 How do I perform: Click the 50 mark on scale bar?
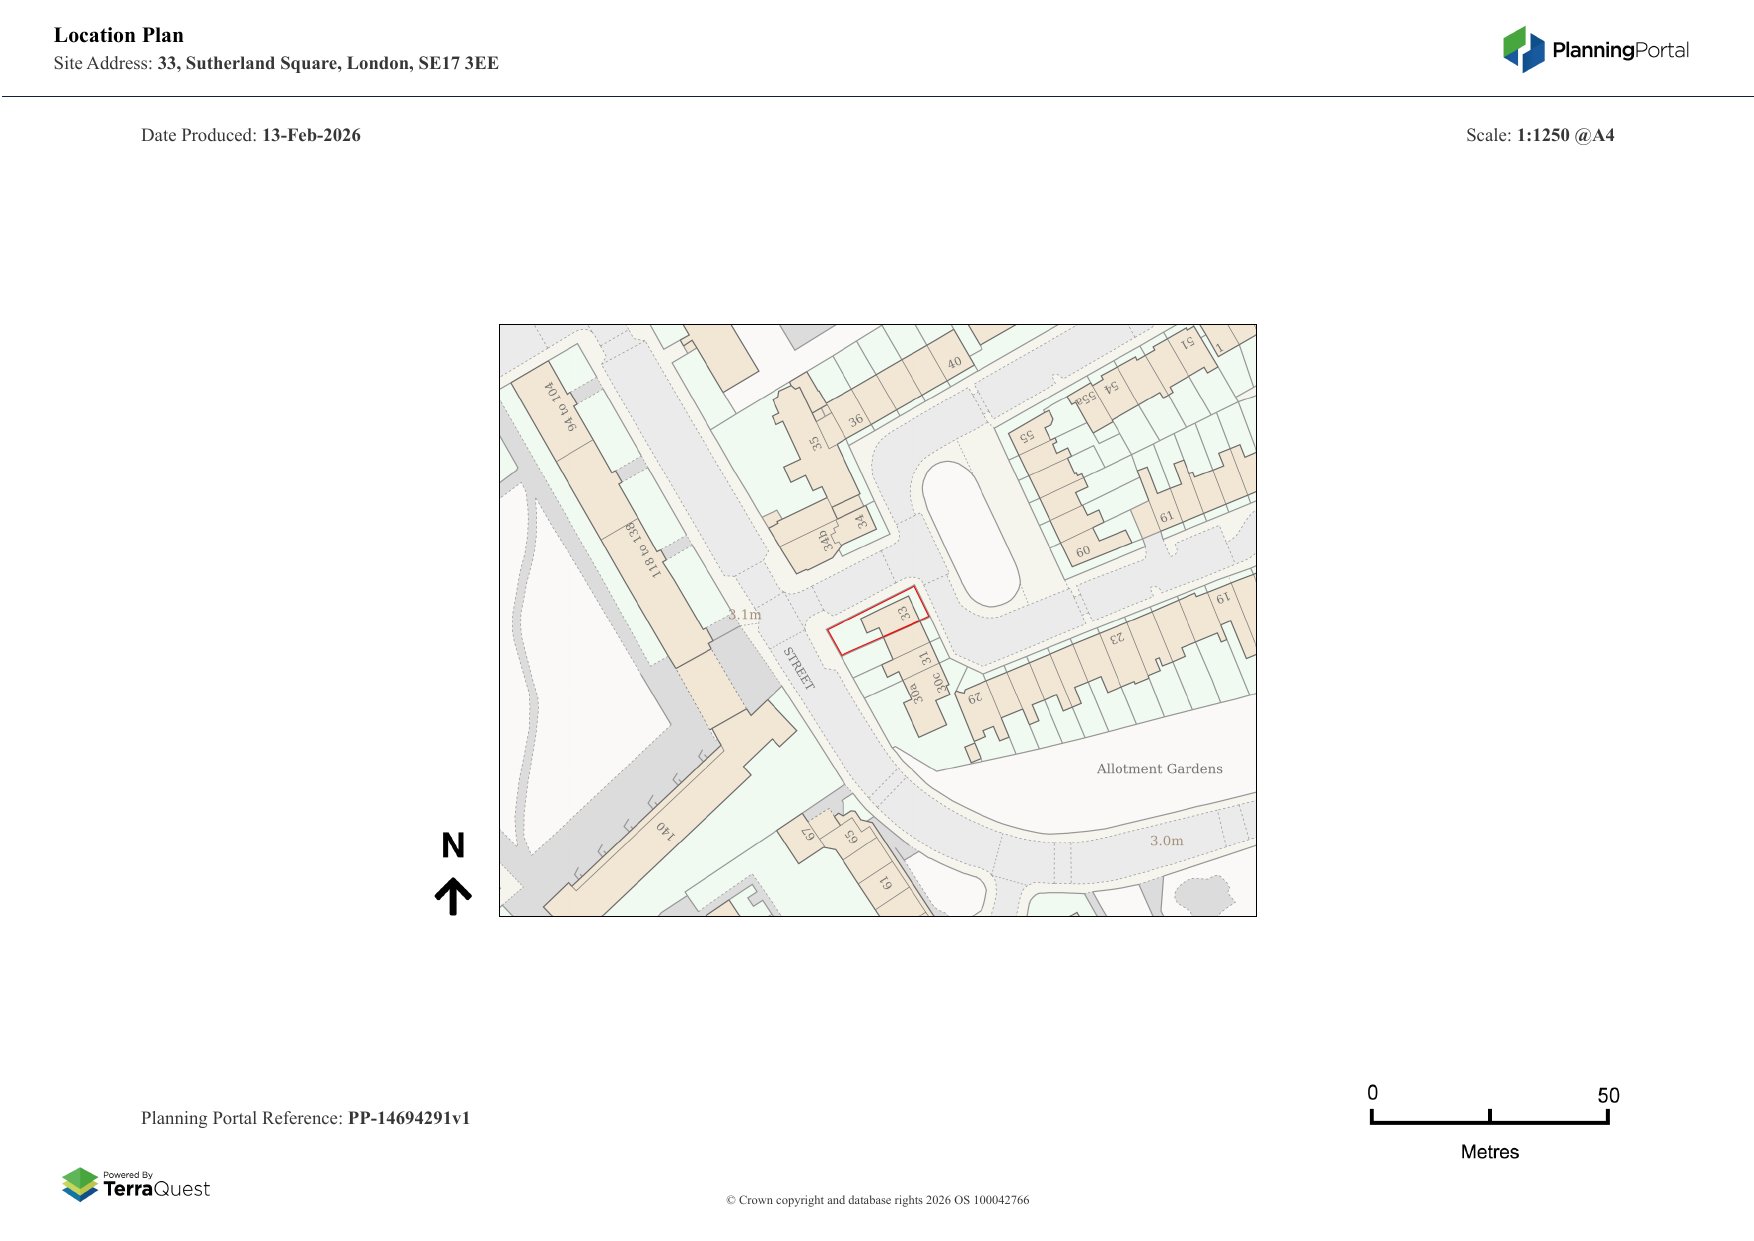[x=1607, y=1095]
